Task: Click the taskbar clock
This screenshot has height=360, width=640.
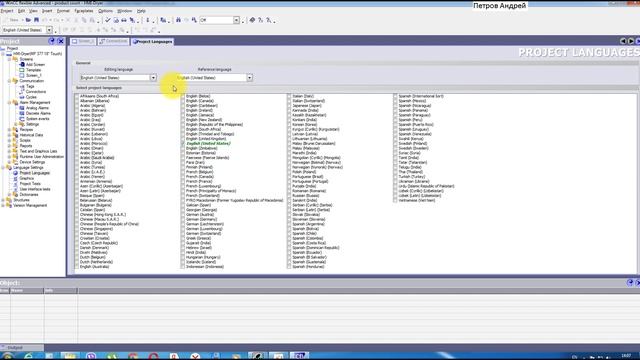Action: click(x=627, y=356)
